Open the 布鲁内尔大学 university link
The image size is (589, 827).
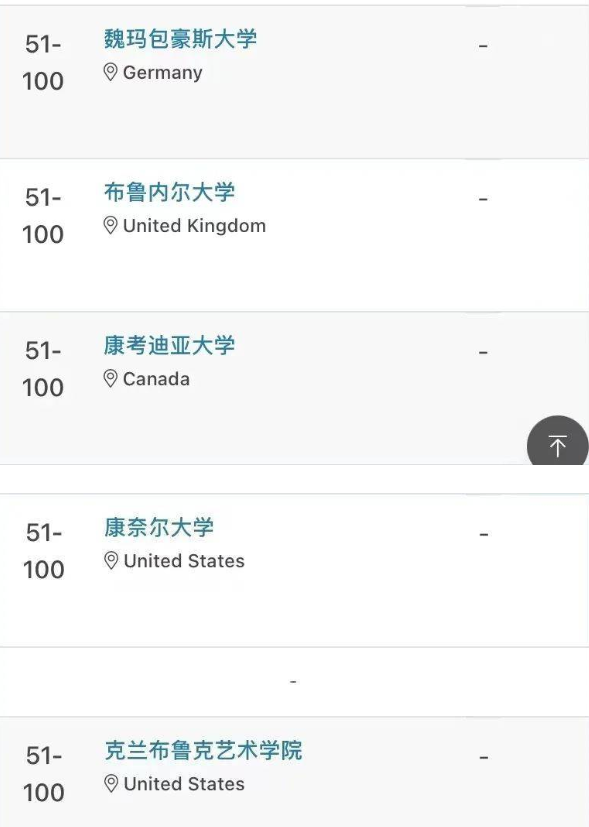169,192
